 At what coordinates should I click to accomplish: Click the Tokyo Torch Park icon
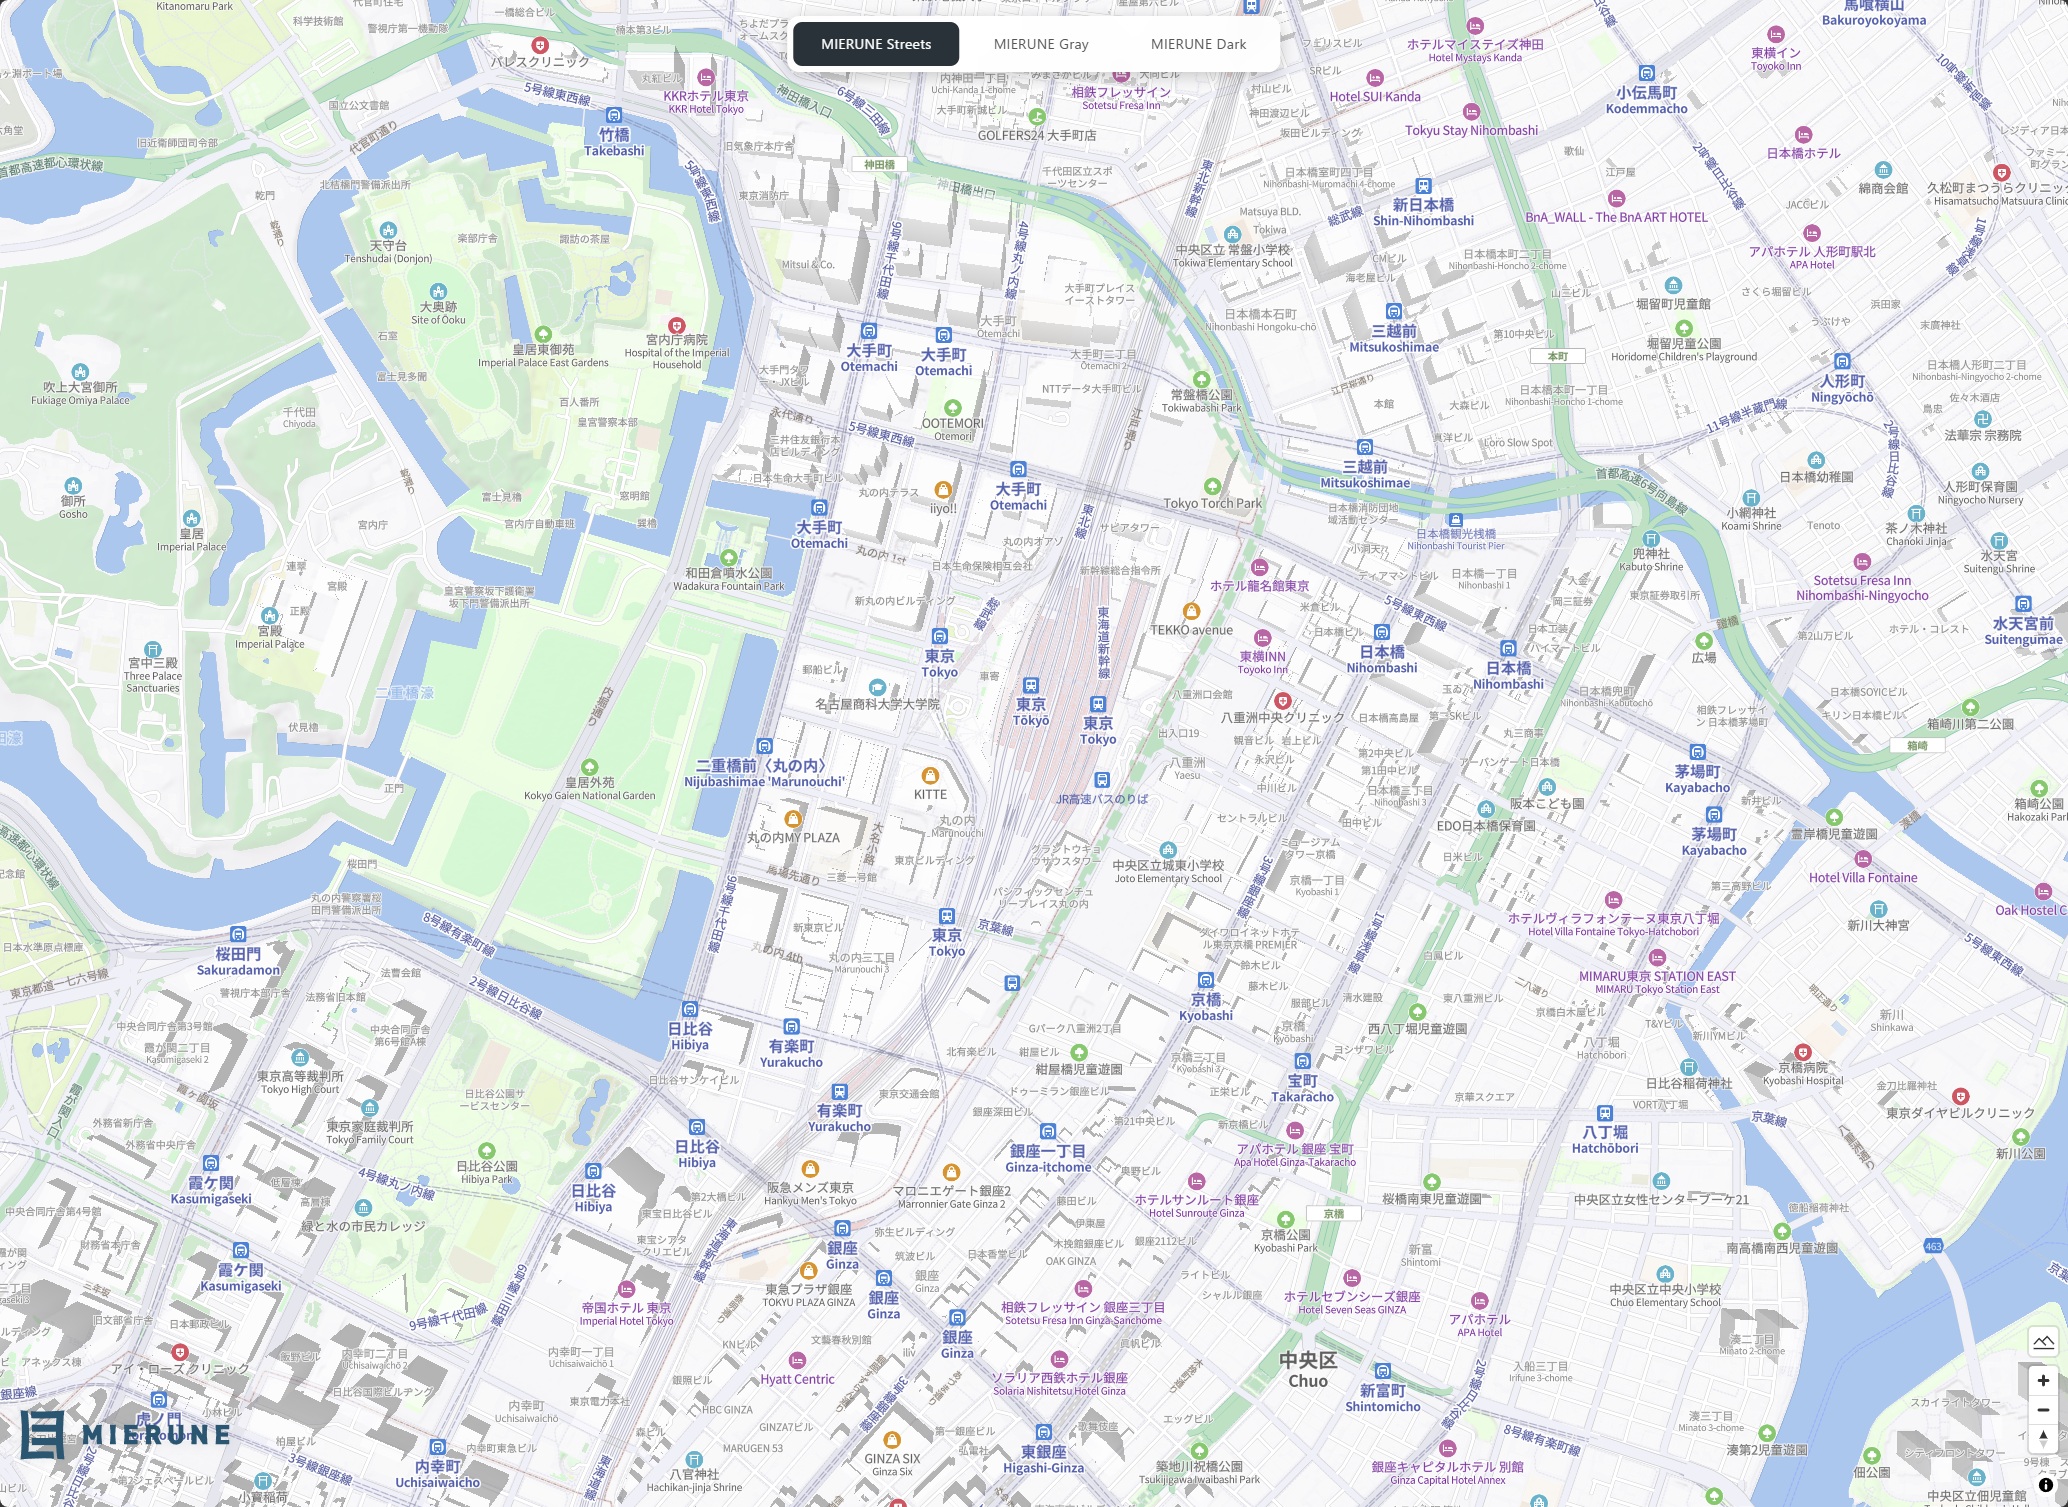click(1212, 487)
